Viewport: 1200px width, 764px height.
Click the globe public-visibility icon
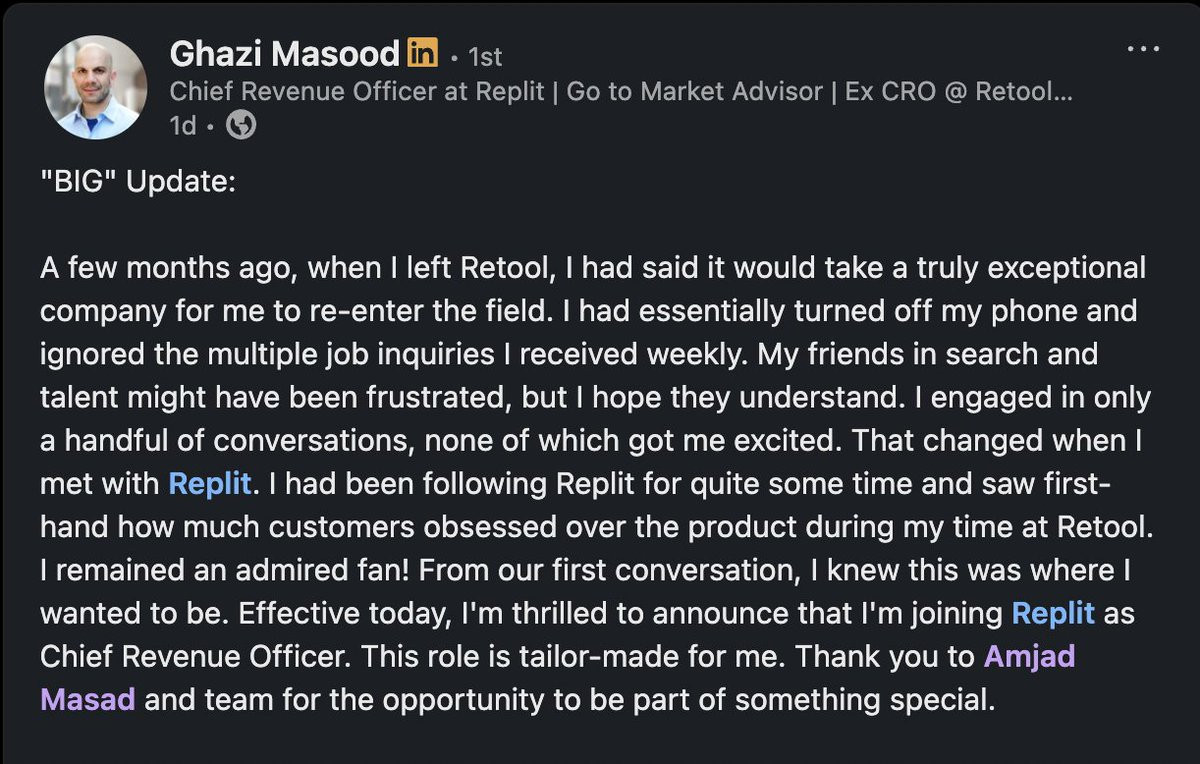(x=242, y=126)
